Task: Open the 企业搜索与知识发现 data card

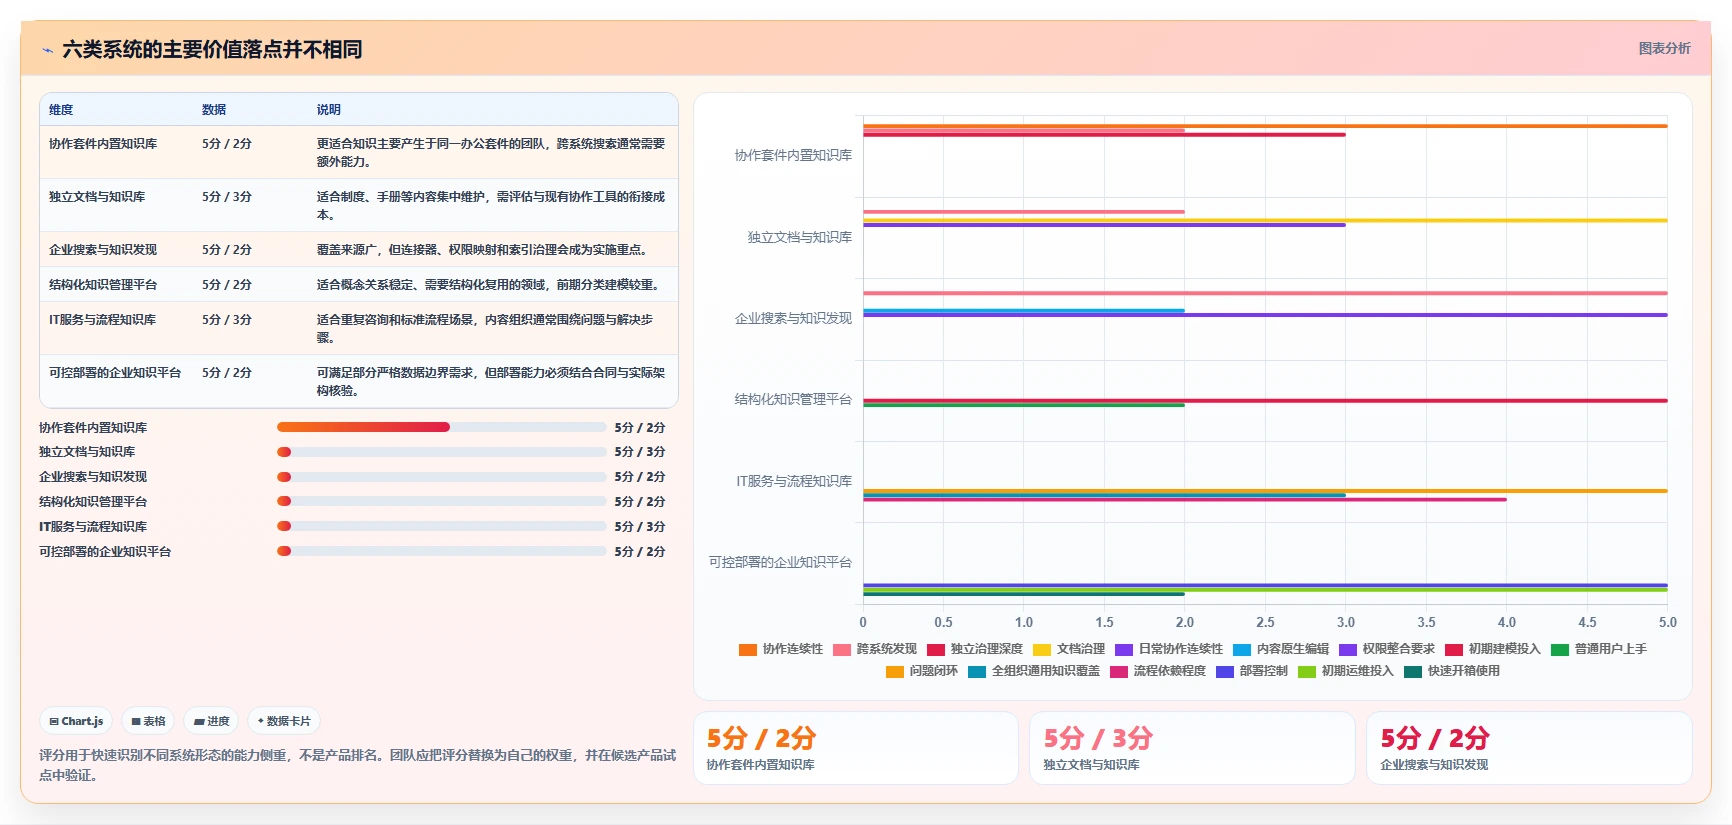Action: point(1529,748)
